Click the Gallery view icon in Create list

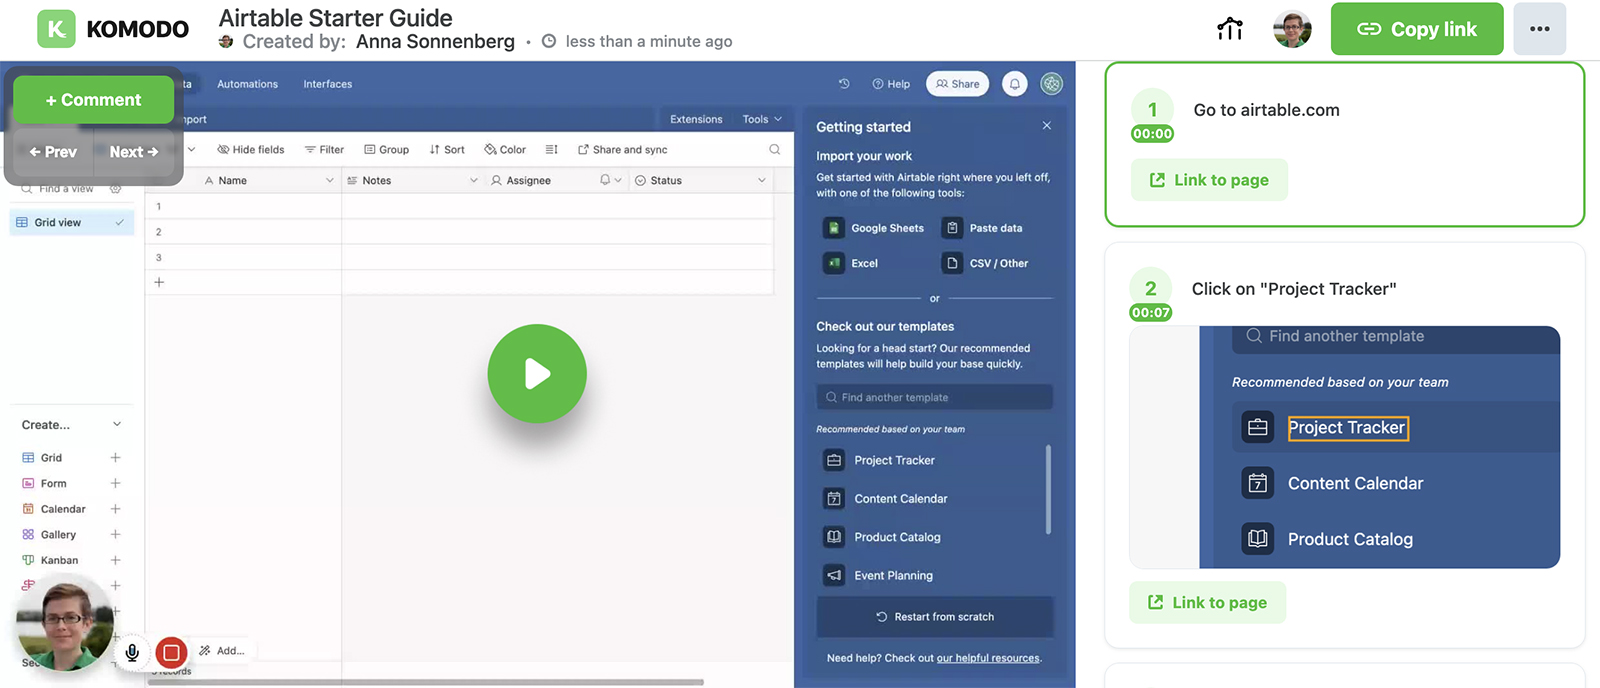click(x=28, y=535)
